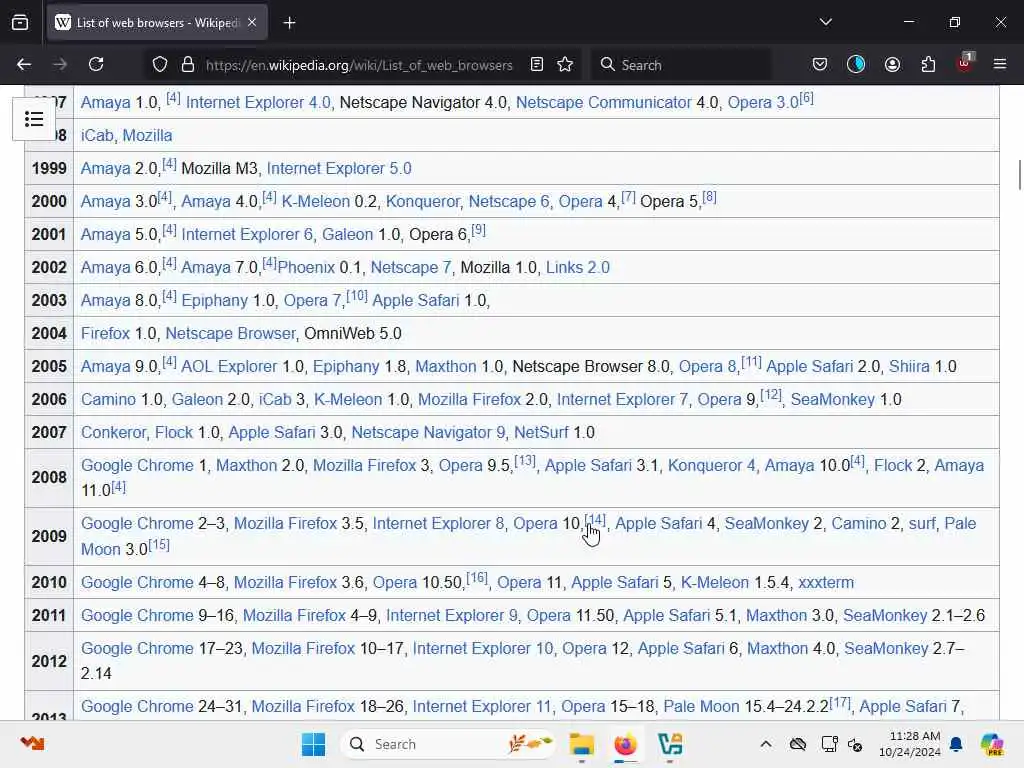Click the Wikipedia URL address bar
This screenshot has height=768, width=1024.
click(x=359, y=65)
